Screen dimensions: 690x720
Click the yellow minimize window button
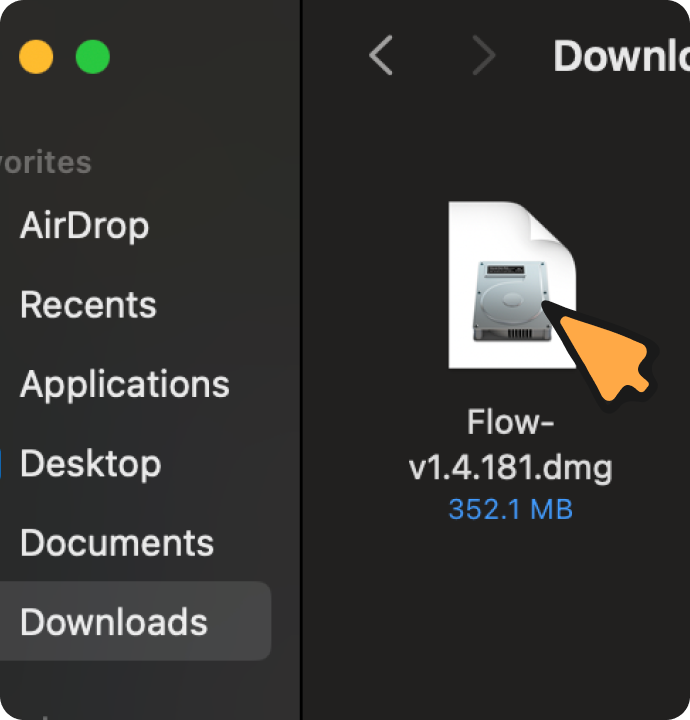(x=36, y=56)
